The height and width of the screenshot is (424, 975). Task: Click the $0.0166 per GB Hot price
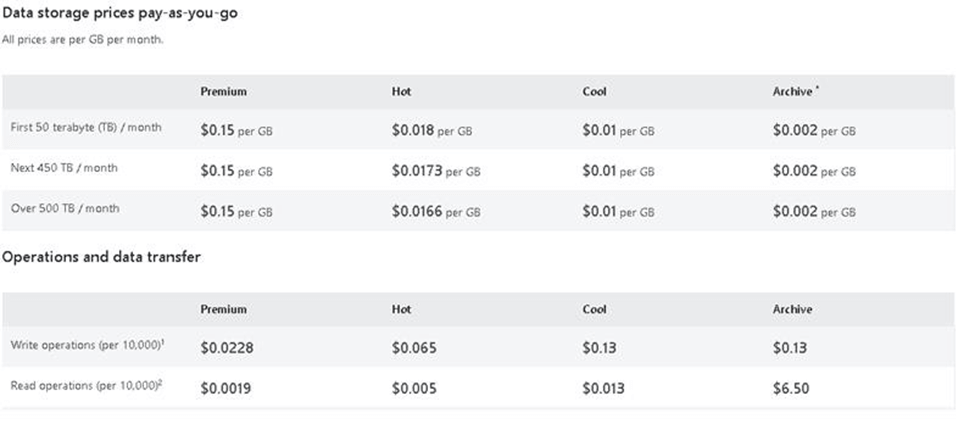pos(436,212)
